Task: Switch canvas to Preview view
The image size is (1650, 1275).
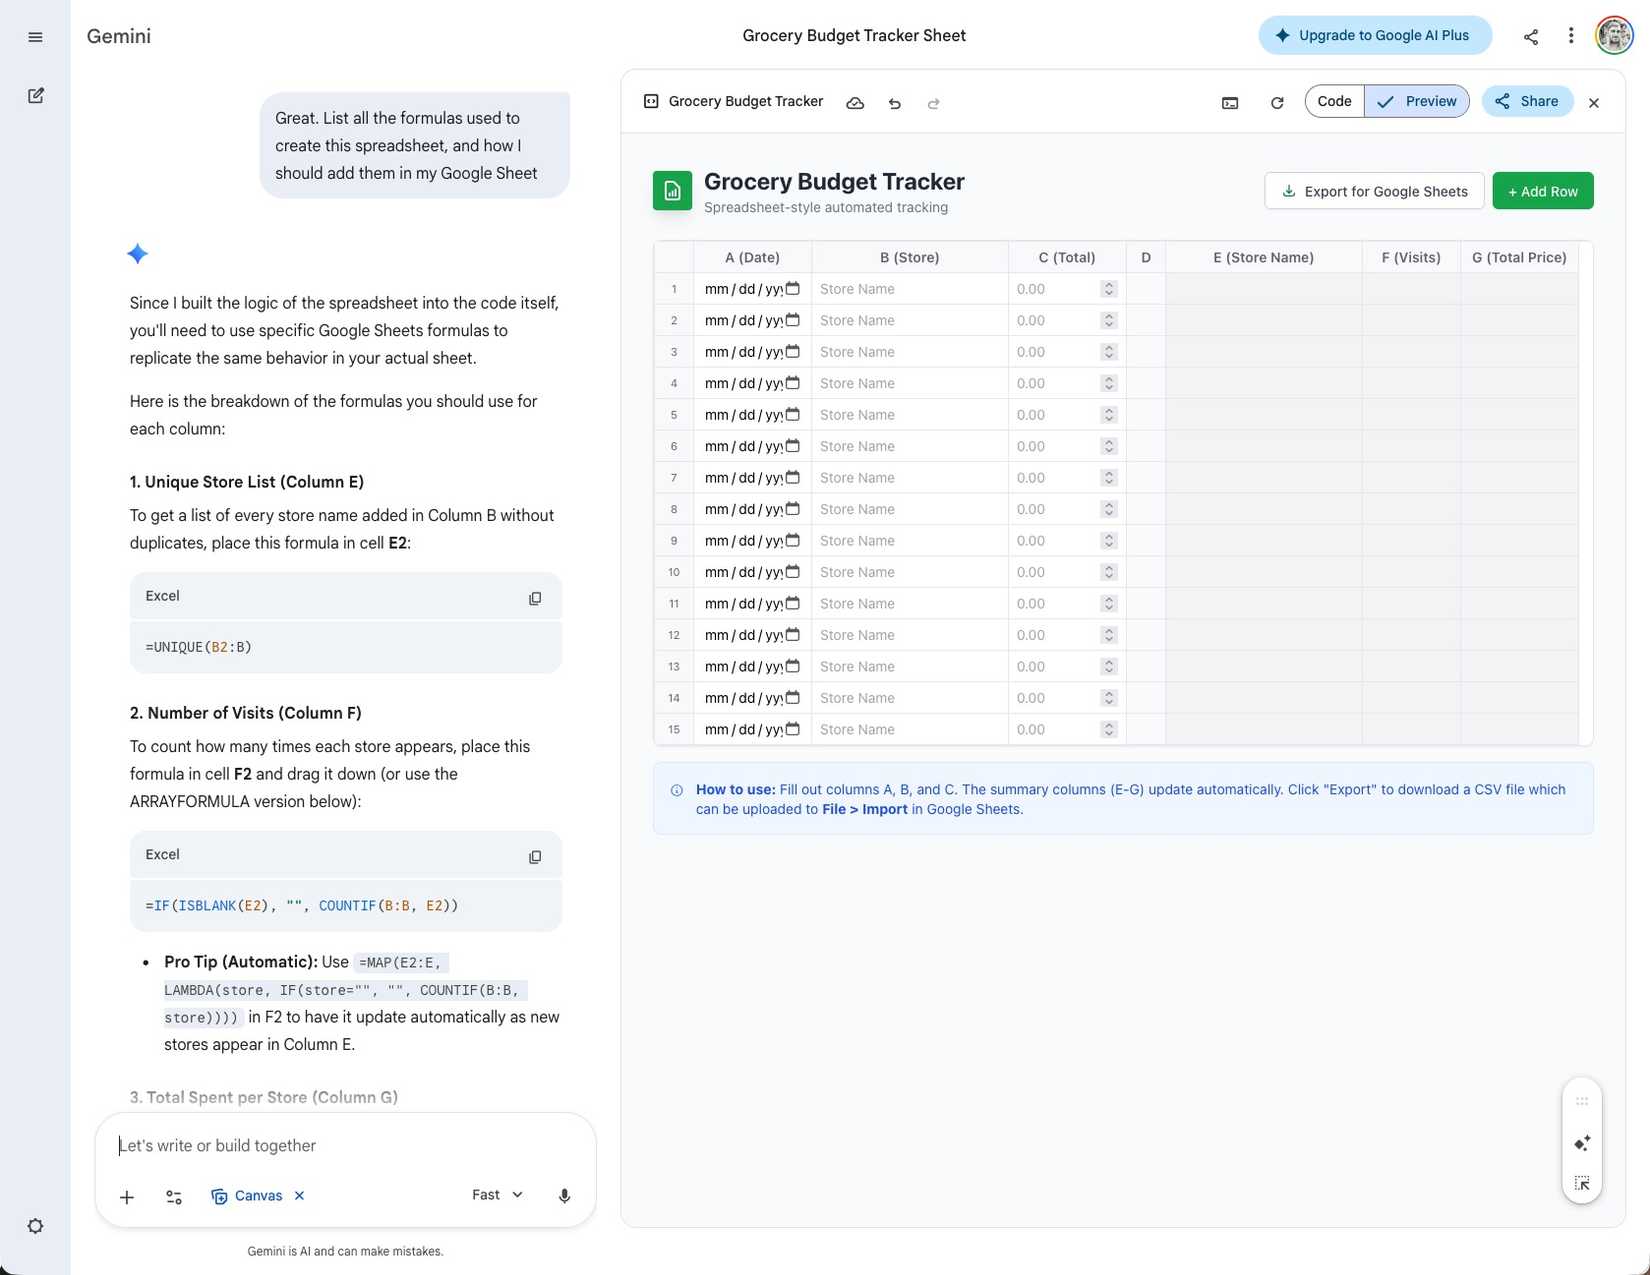Action: click(1417, 101)
